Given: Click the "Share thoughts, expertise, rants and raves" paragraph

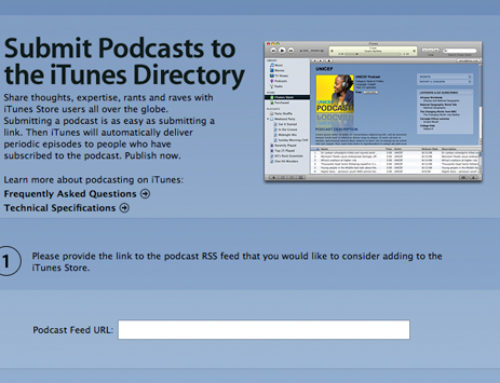Looking at the screenshot, I should [x=109, y=127].
